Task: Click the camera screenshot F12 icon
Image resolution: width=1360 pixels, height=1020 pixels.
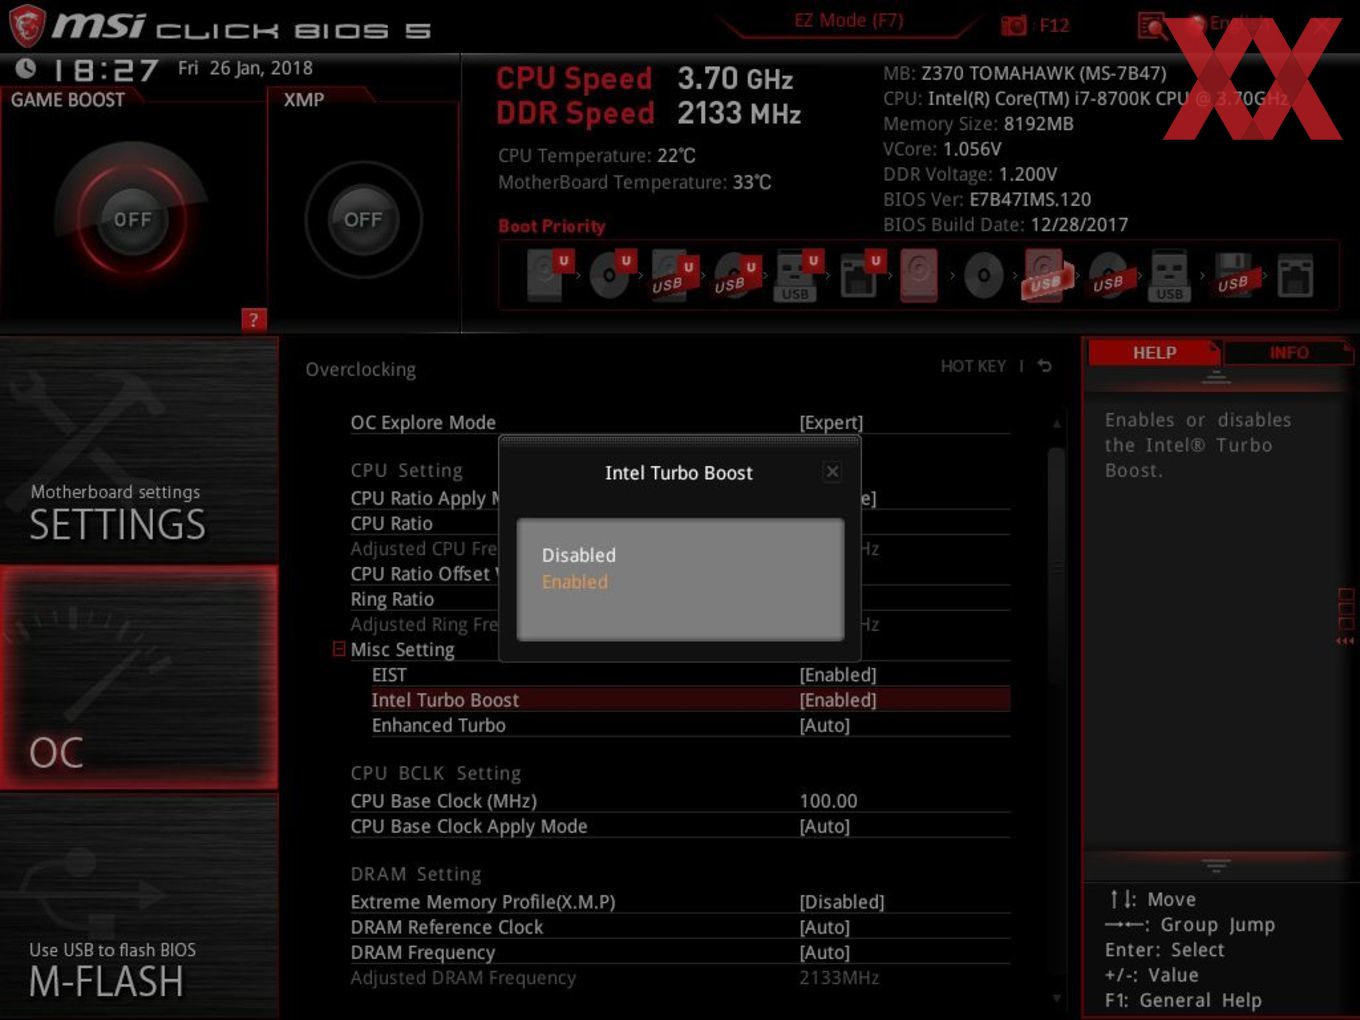Action: point(1014,25)
